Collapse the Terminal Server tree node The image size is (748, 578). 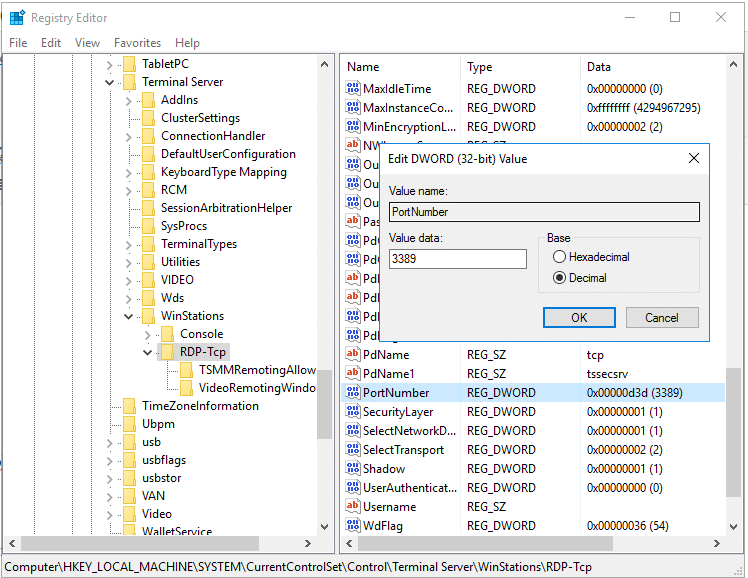tap(110, 82)
